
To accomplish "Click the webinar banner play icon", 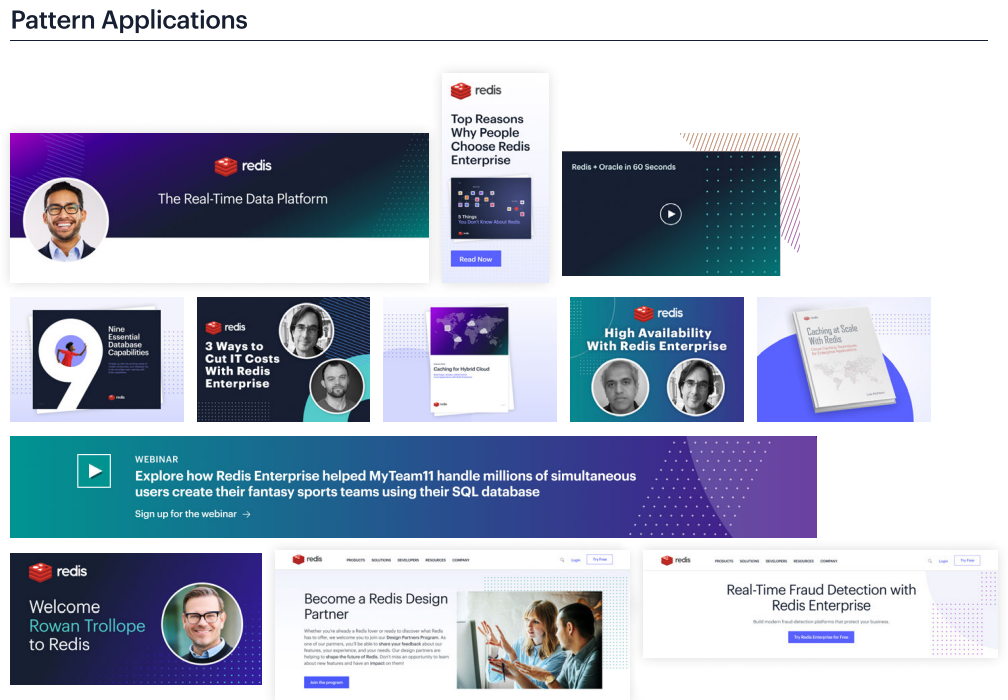I will click(x=94, y=471).
